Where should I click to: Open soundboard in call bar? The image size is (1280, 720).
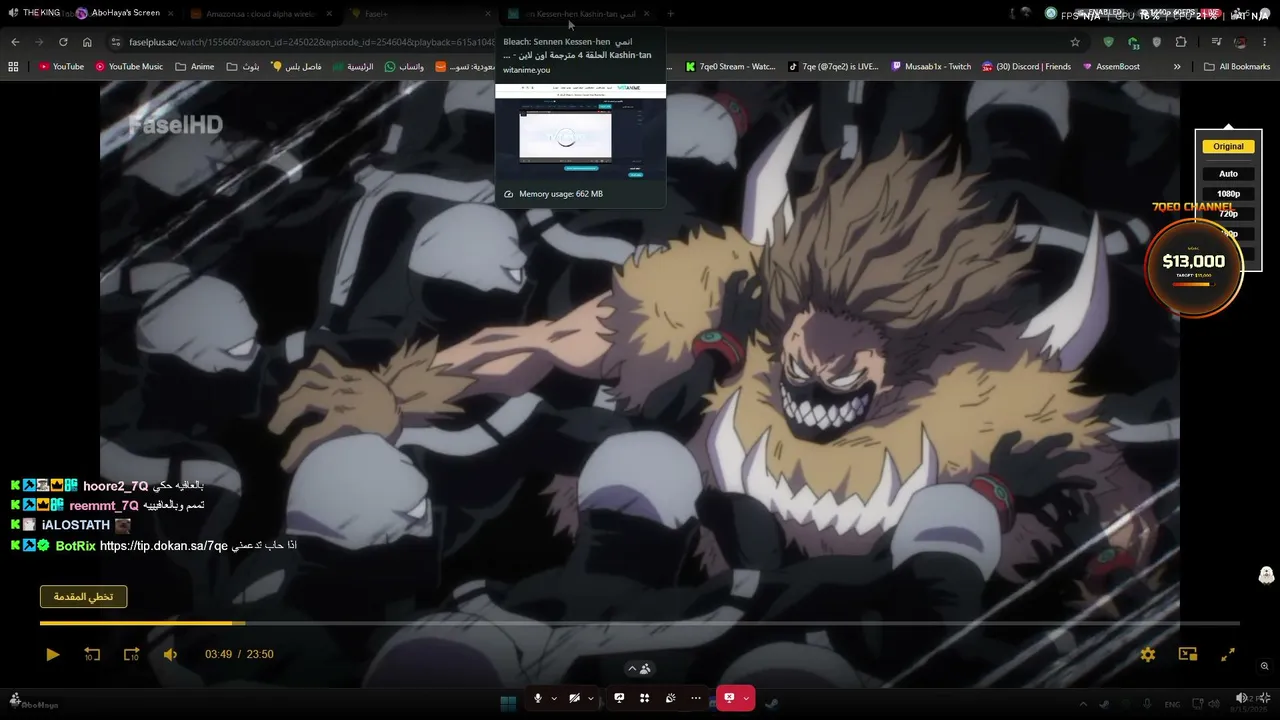pyautogui.click(x=671, y=698)
